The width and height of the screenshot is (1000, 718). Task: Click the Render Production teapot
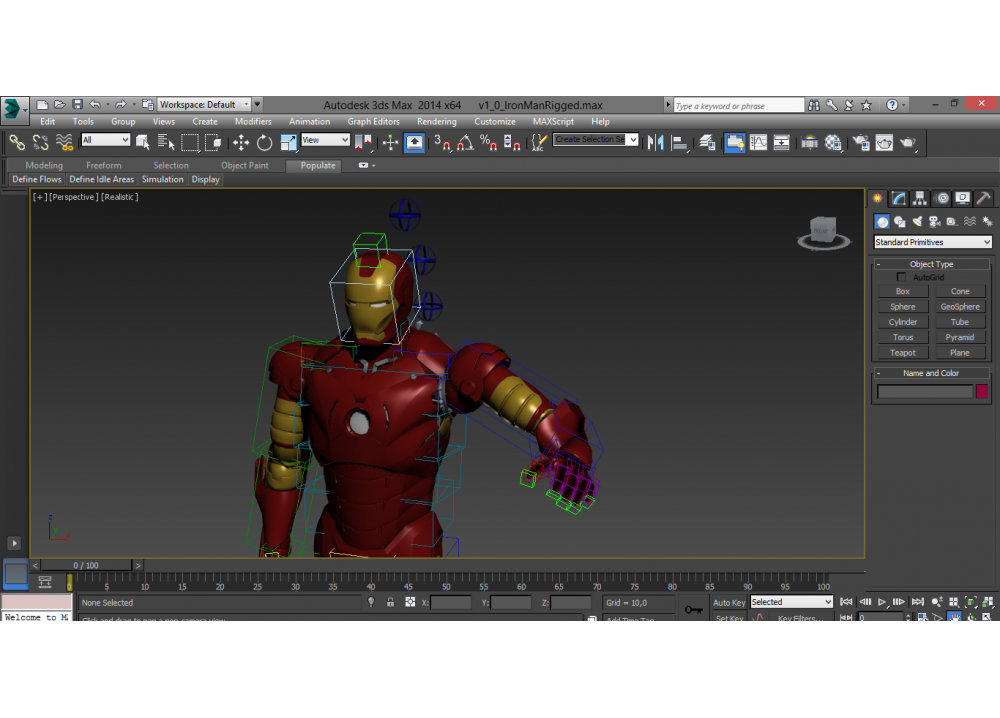point(908,142)
